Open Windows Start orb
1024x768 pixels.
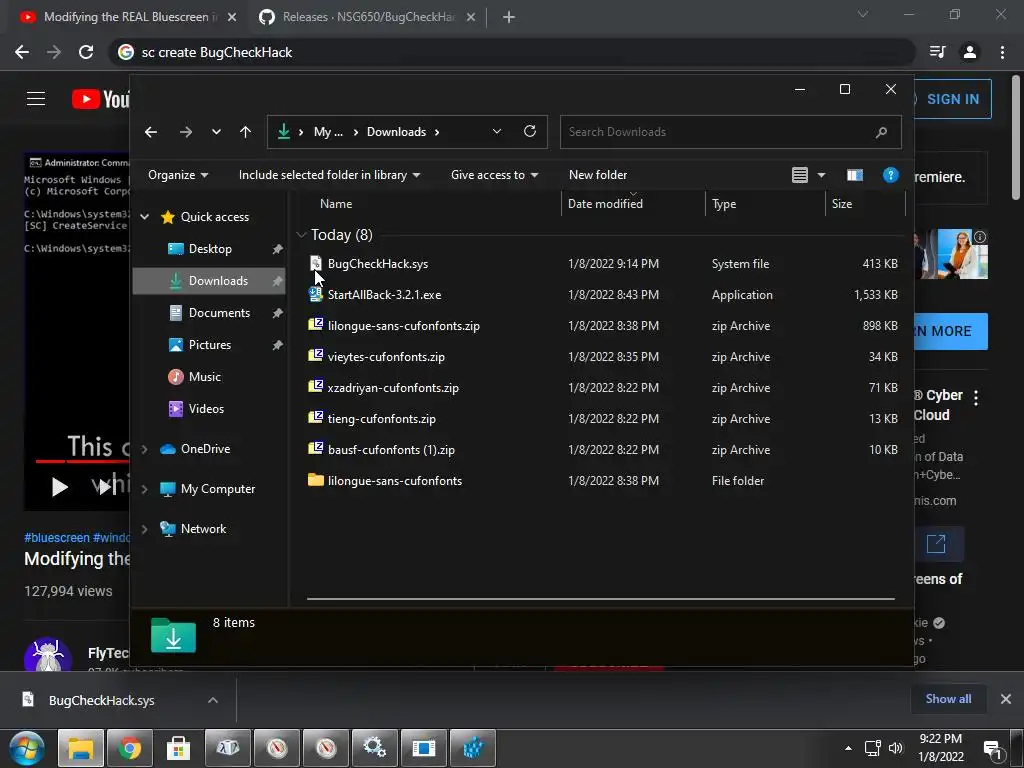[x=27, y=748]
